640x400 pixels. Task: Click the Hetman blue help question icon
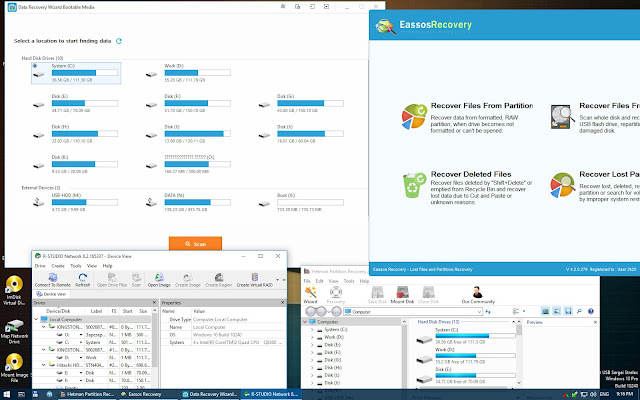pos(590,311)
